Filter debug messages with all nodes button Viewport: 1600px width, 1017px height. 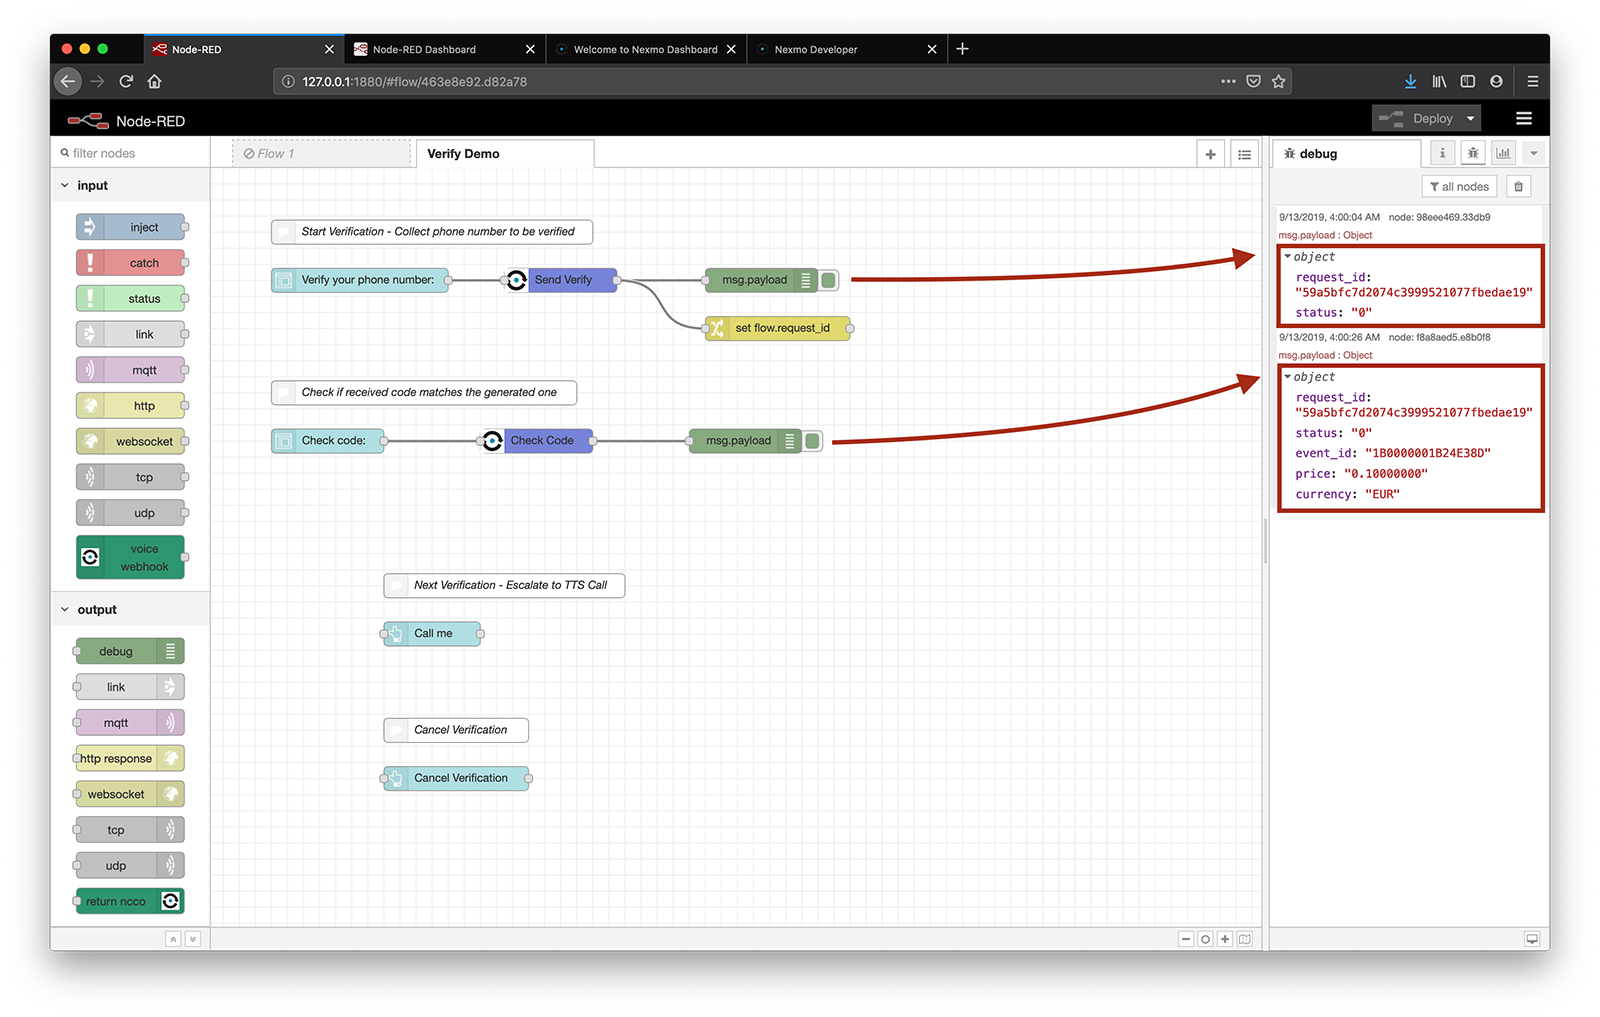click(1458, 186)
